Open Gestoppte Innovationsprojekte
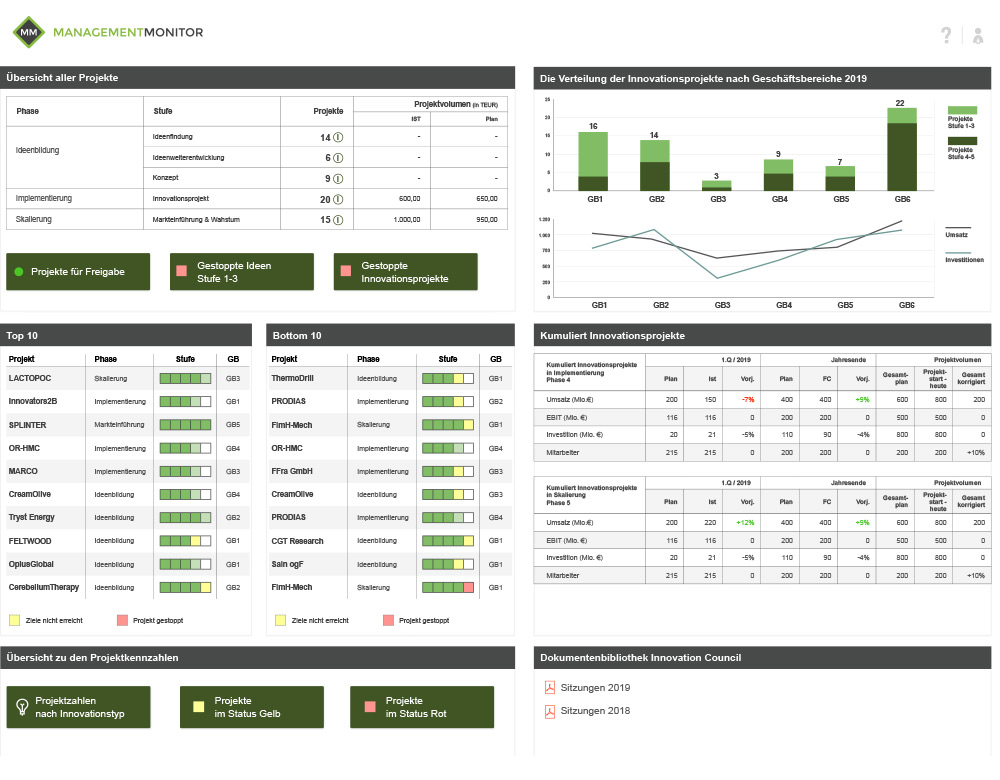This screenshot has height=780, width=1000. pyautogui.click(x=406, y=272)
